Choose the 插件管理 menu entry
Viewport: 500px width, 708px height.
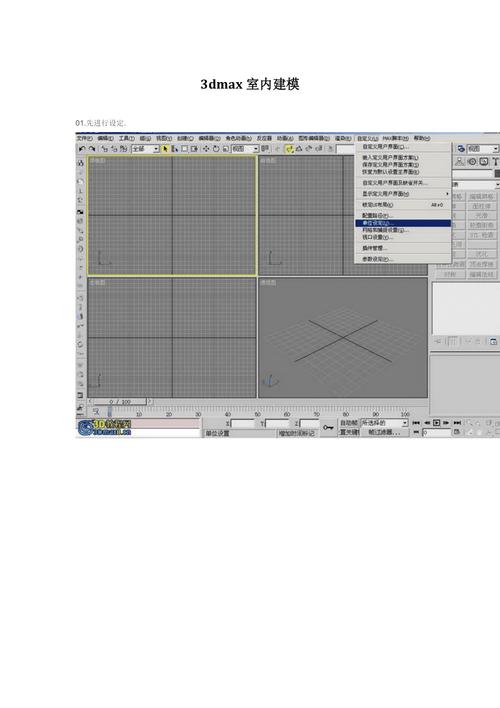pos(403,248)
